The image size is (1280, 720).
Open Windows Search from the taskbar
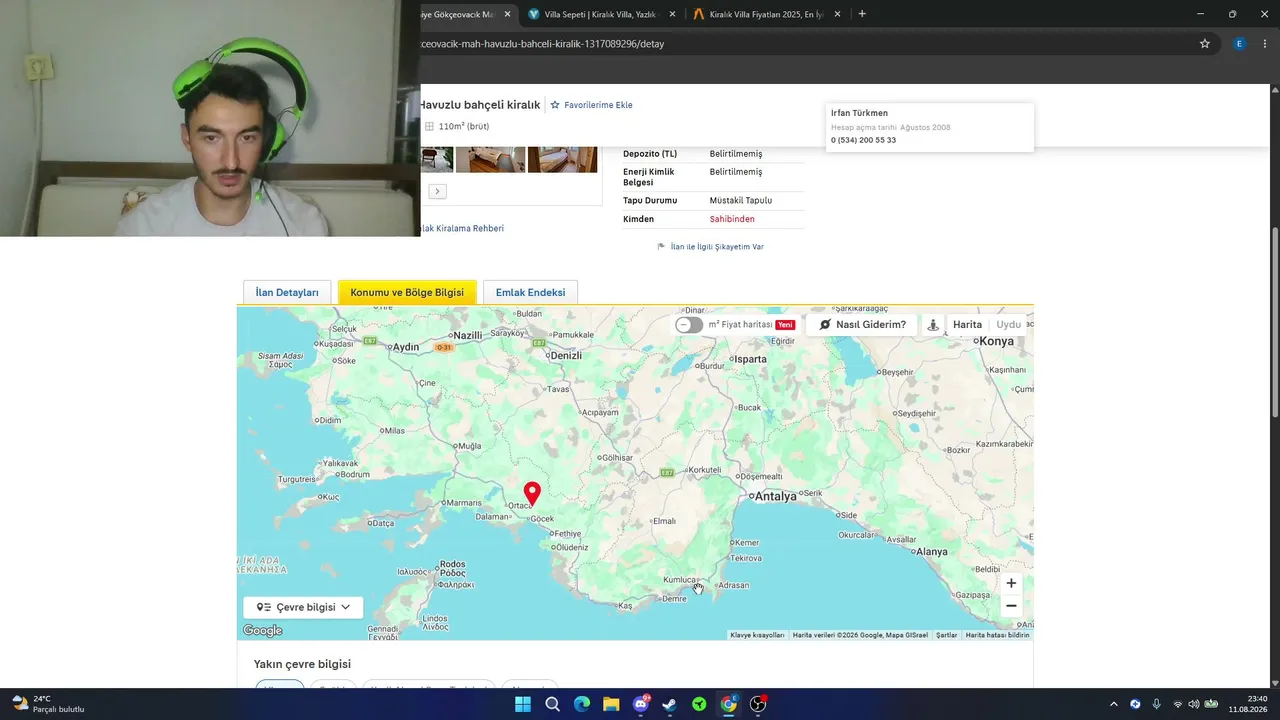tap(552, 704)
